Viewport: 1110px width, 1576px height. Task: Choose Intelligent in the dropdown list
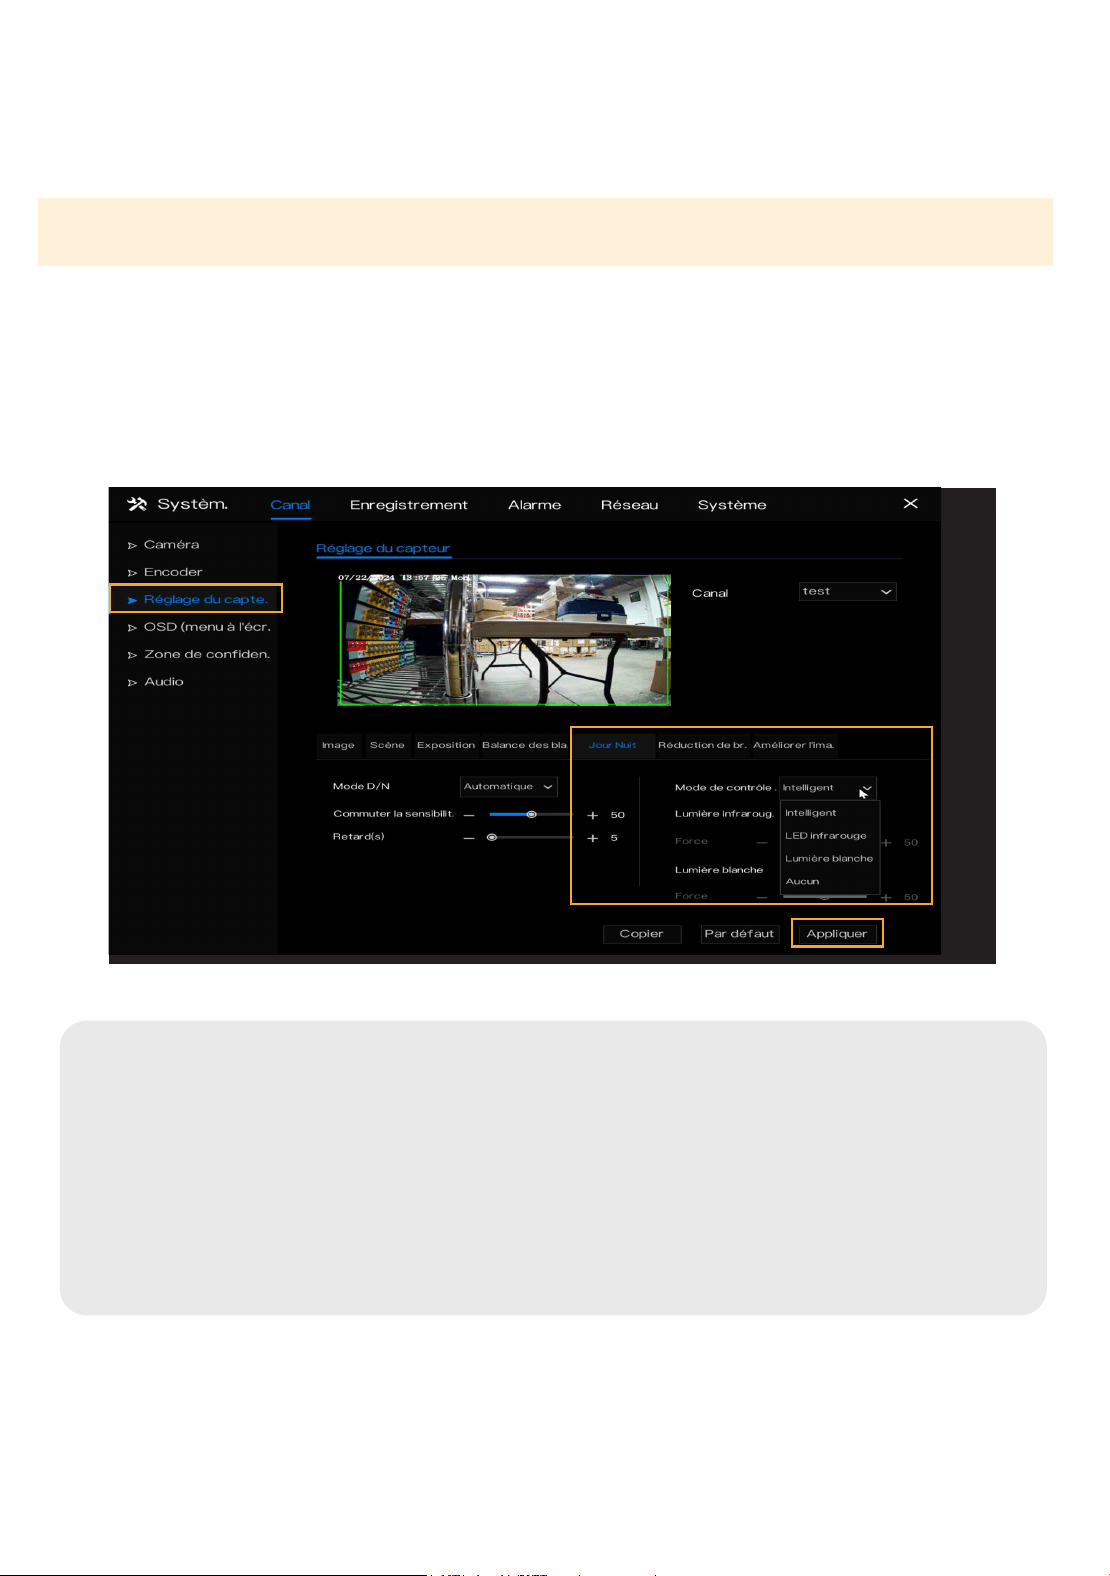pyautogui.click(x=829, y=813)
